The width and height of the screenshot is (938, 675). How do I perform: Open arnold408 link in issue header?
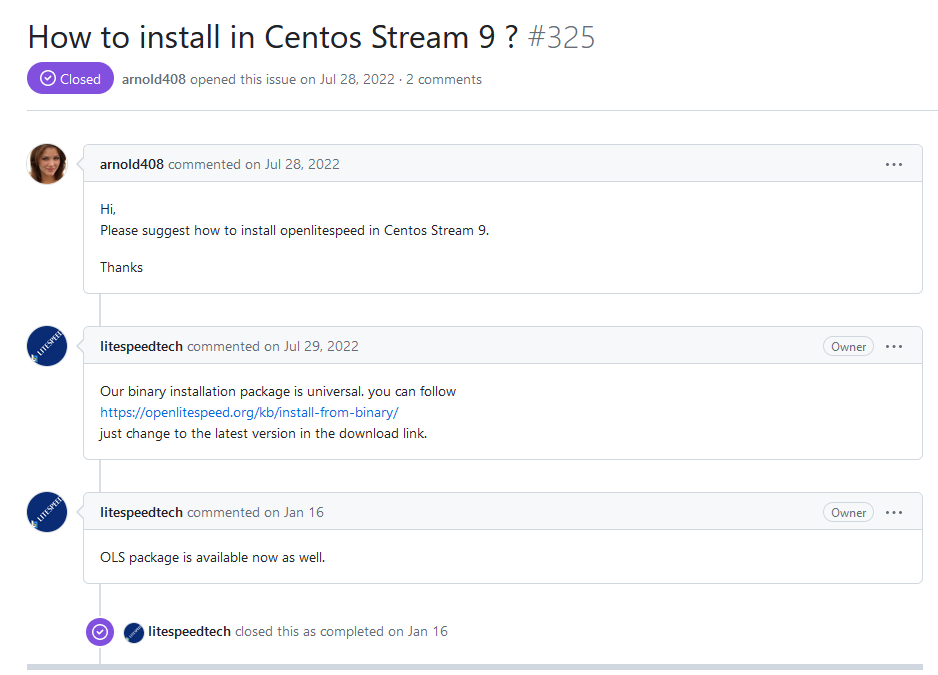154,80
